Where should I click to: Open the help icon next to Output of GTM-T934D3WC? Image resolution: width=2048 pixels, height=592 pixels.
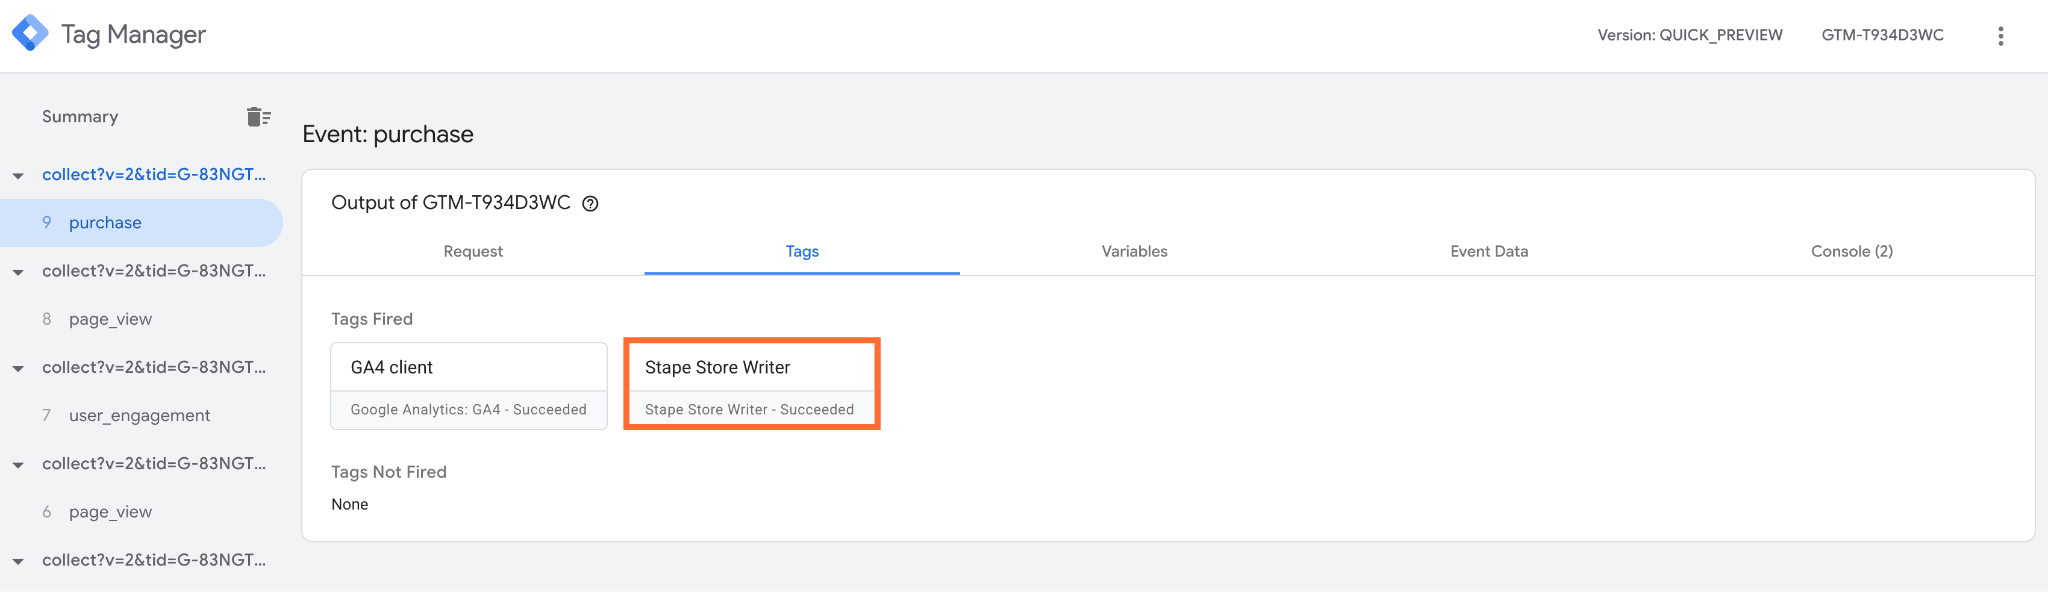click(590, 204)
